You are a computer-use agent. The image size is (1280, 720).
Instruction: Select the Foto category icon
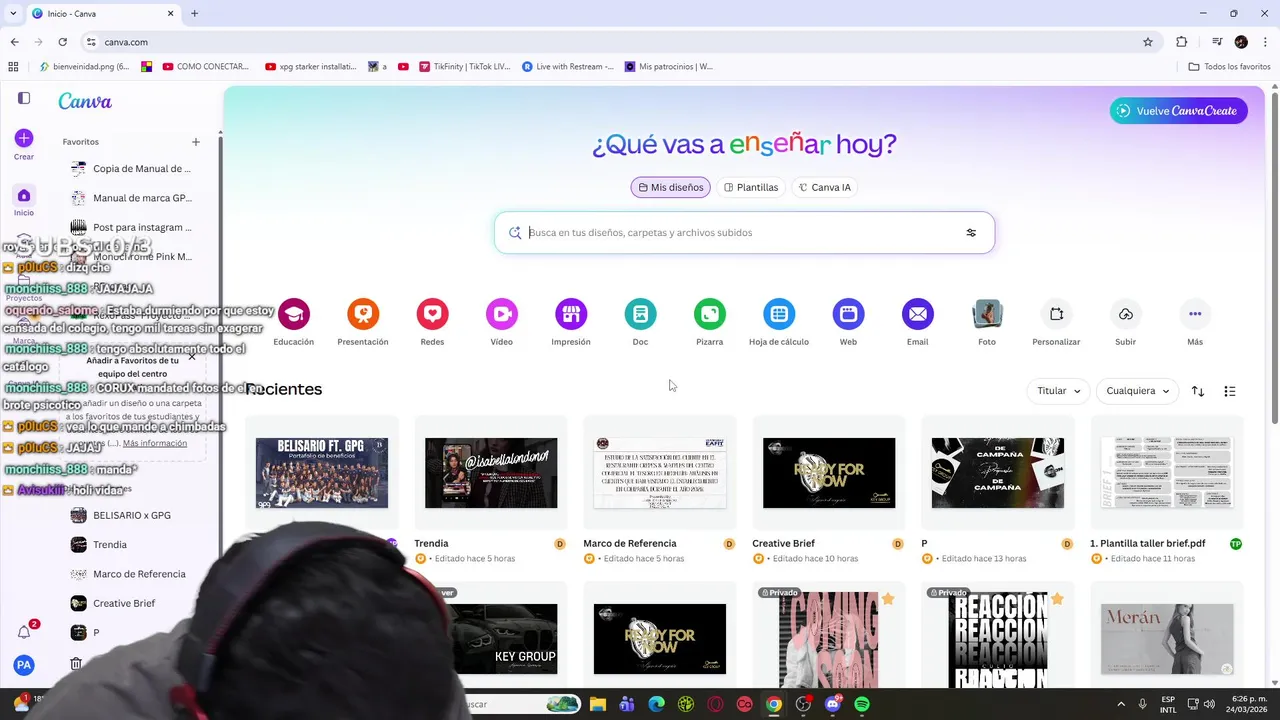987,314
